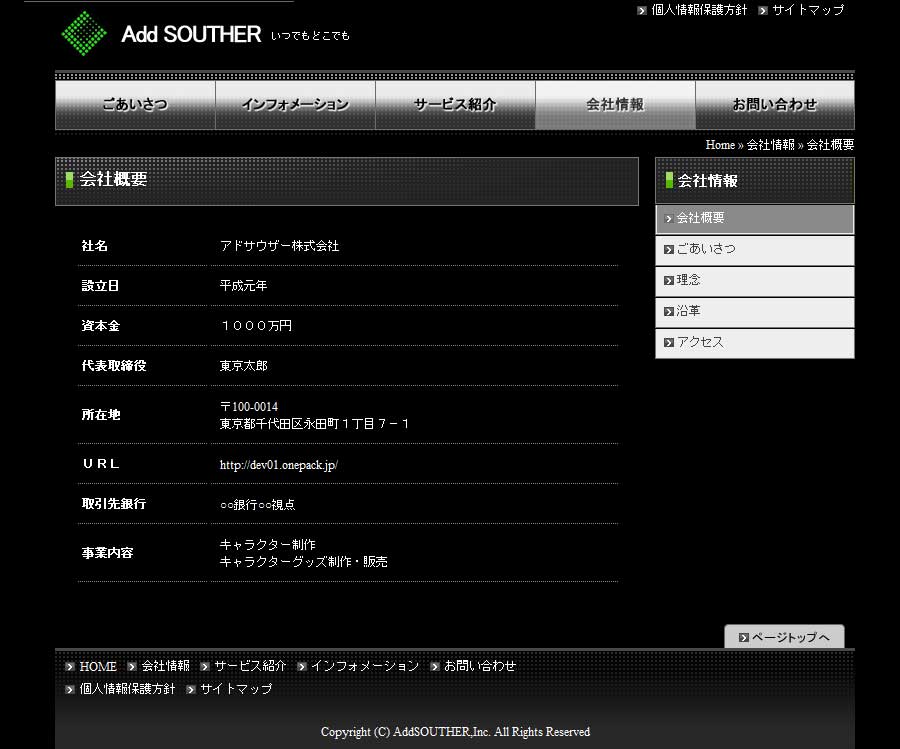Open 沿革 in the sidebar menu
This screenshot has height=749, width=900.
pyautogui.click(x=754, y=312)
